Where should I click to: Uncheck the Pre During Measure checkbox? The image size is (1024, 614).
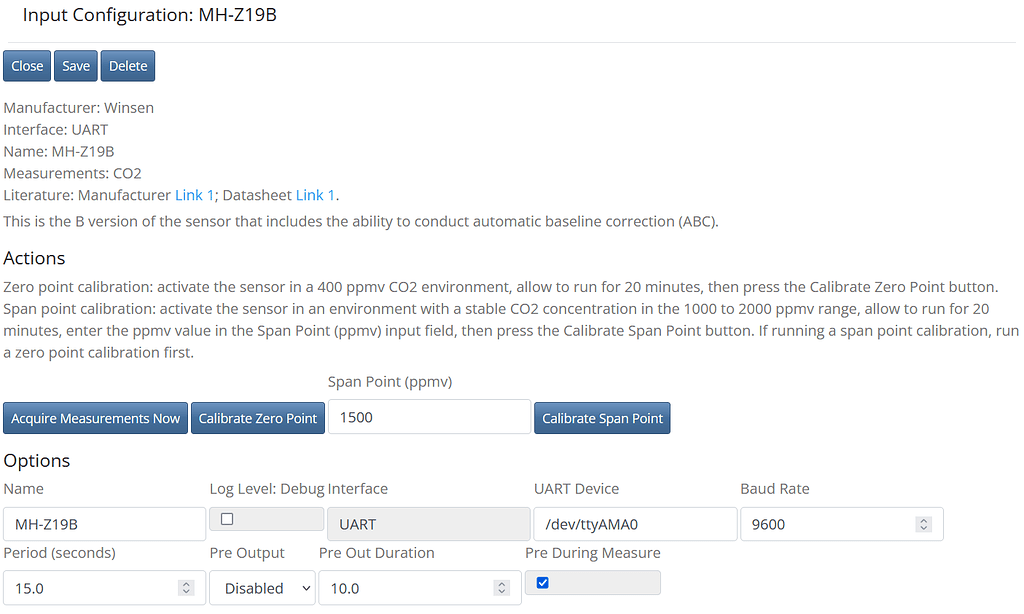(543, 583)
